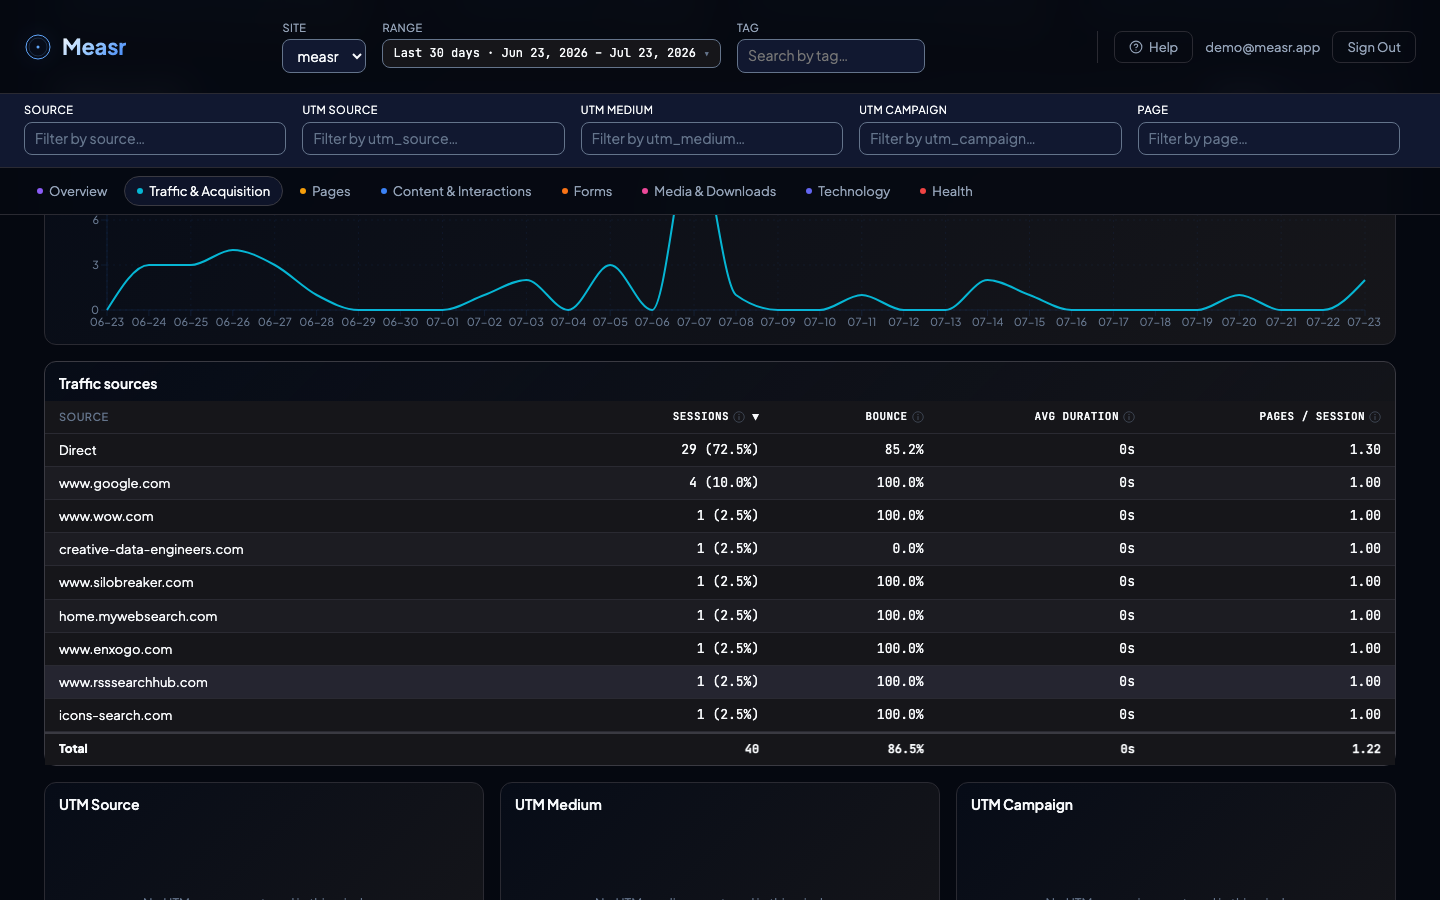Click the Sign Out button
Viewport: 1440px width, 900px height.
click(1373, 47)
